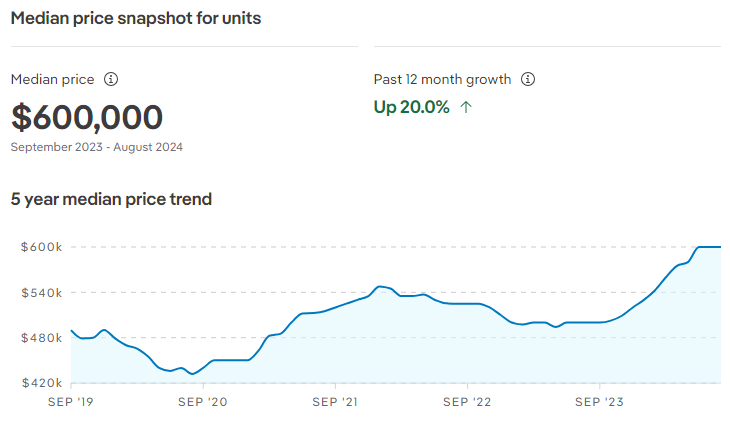Click the 5 year median price trend heading
The width and height of the screenshot is (730, 422).
111,199
